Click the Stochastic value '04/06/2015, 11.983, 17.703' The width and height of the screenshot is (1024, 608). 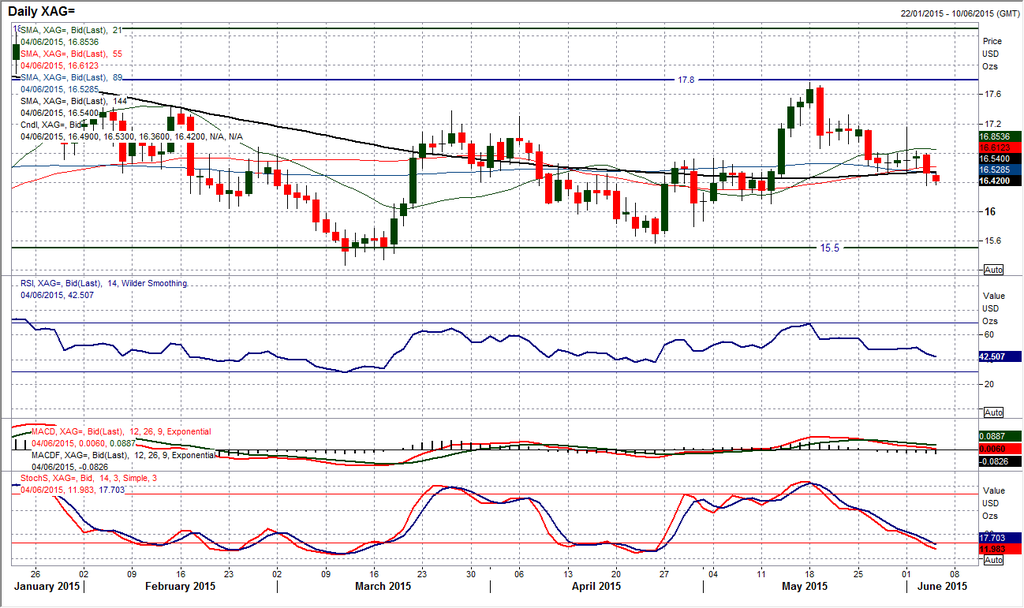click(72, 490)
